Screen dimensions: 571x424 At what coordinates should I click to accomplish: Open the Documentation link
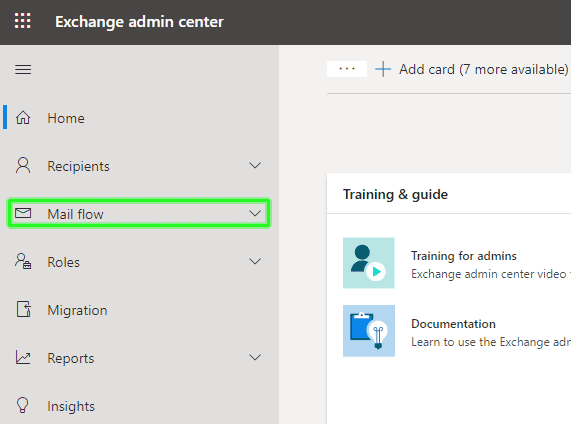pos(453,324)
